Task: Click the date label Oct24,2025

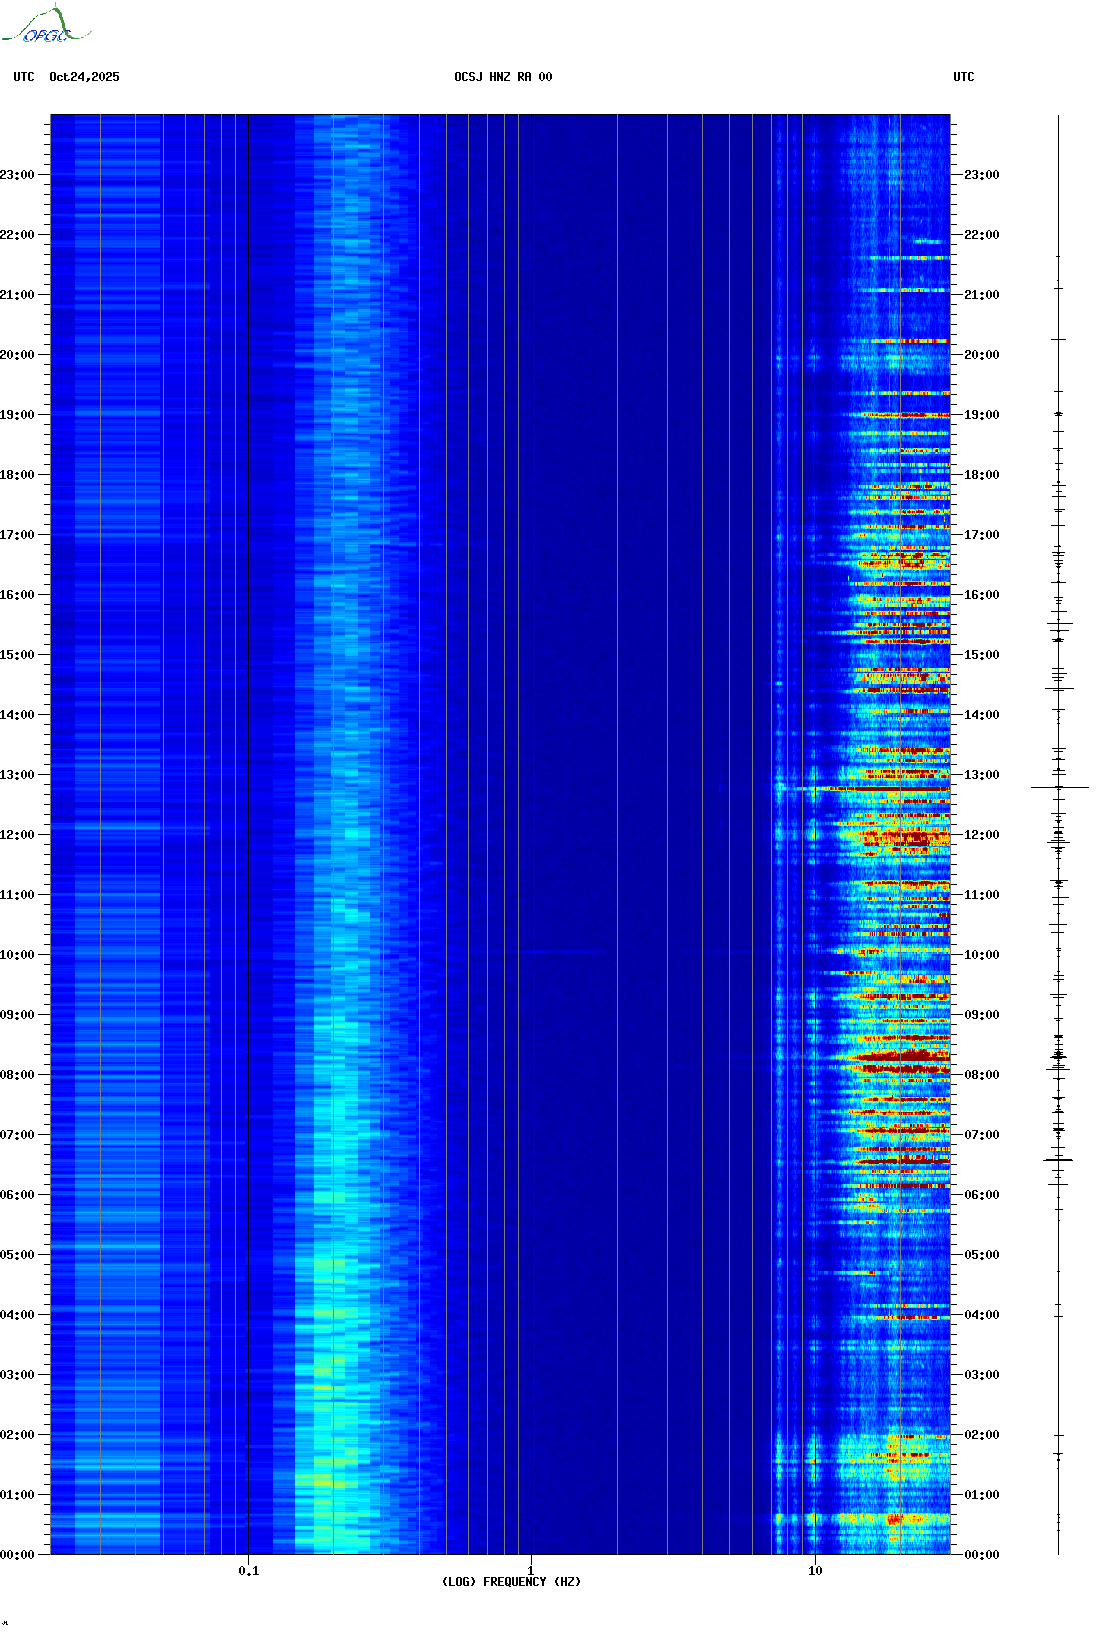Action: tap(84, 77)
